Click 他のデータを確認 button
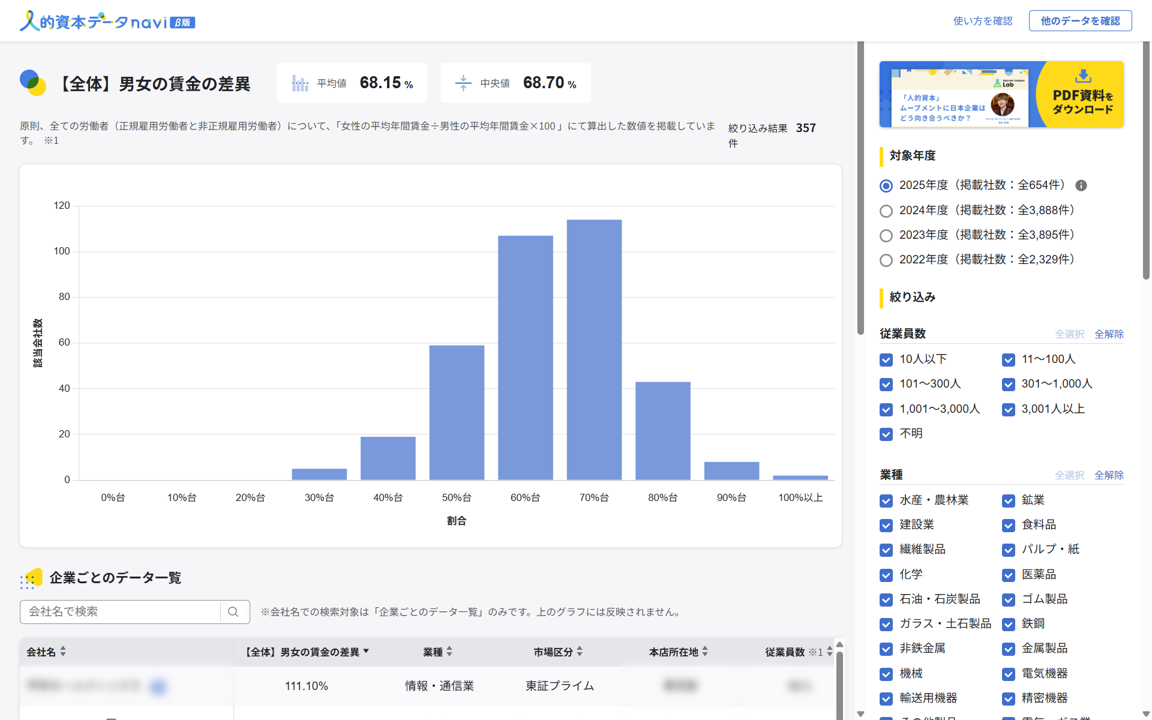Screen dimensions: 1152x720 coord(1080,21)
